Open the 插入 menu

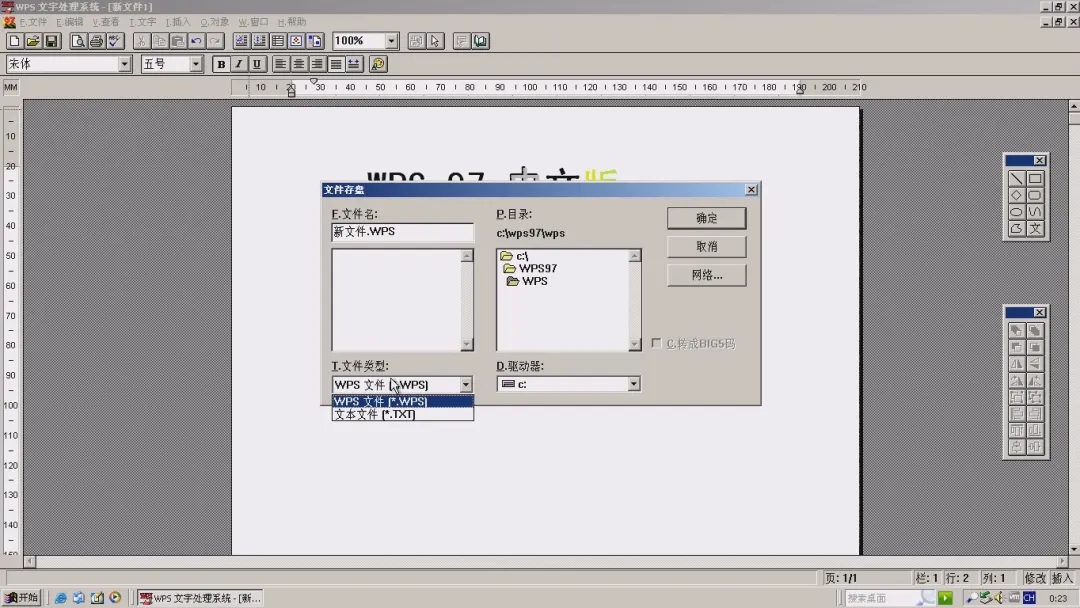tap(178, 22)
